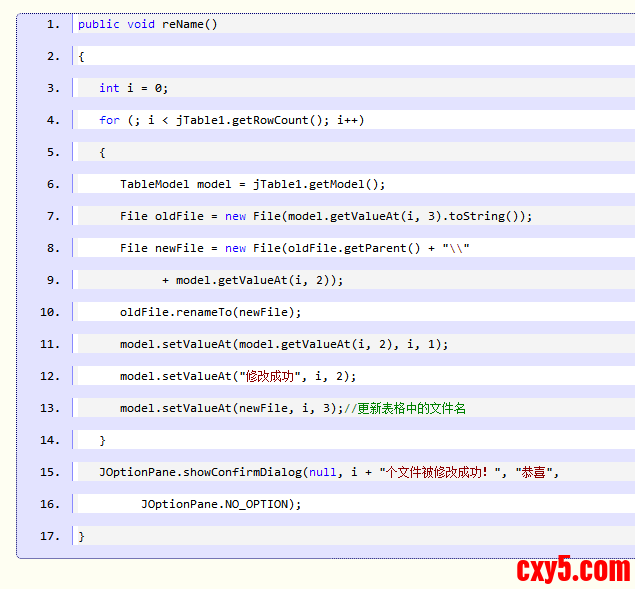
Task: Click the opening brace on line 5
Action: 102,152
